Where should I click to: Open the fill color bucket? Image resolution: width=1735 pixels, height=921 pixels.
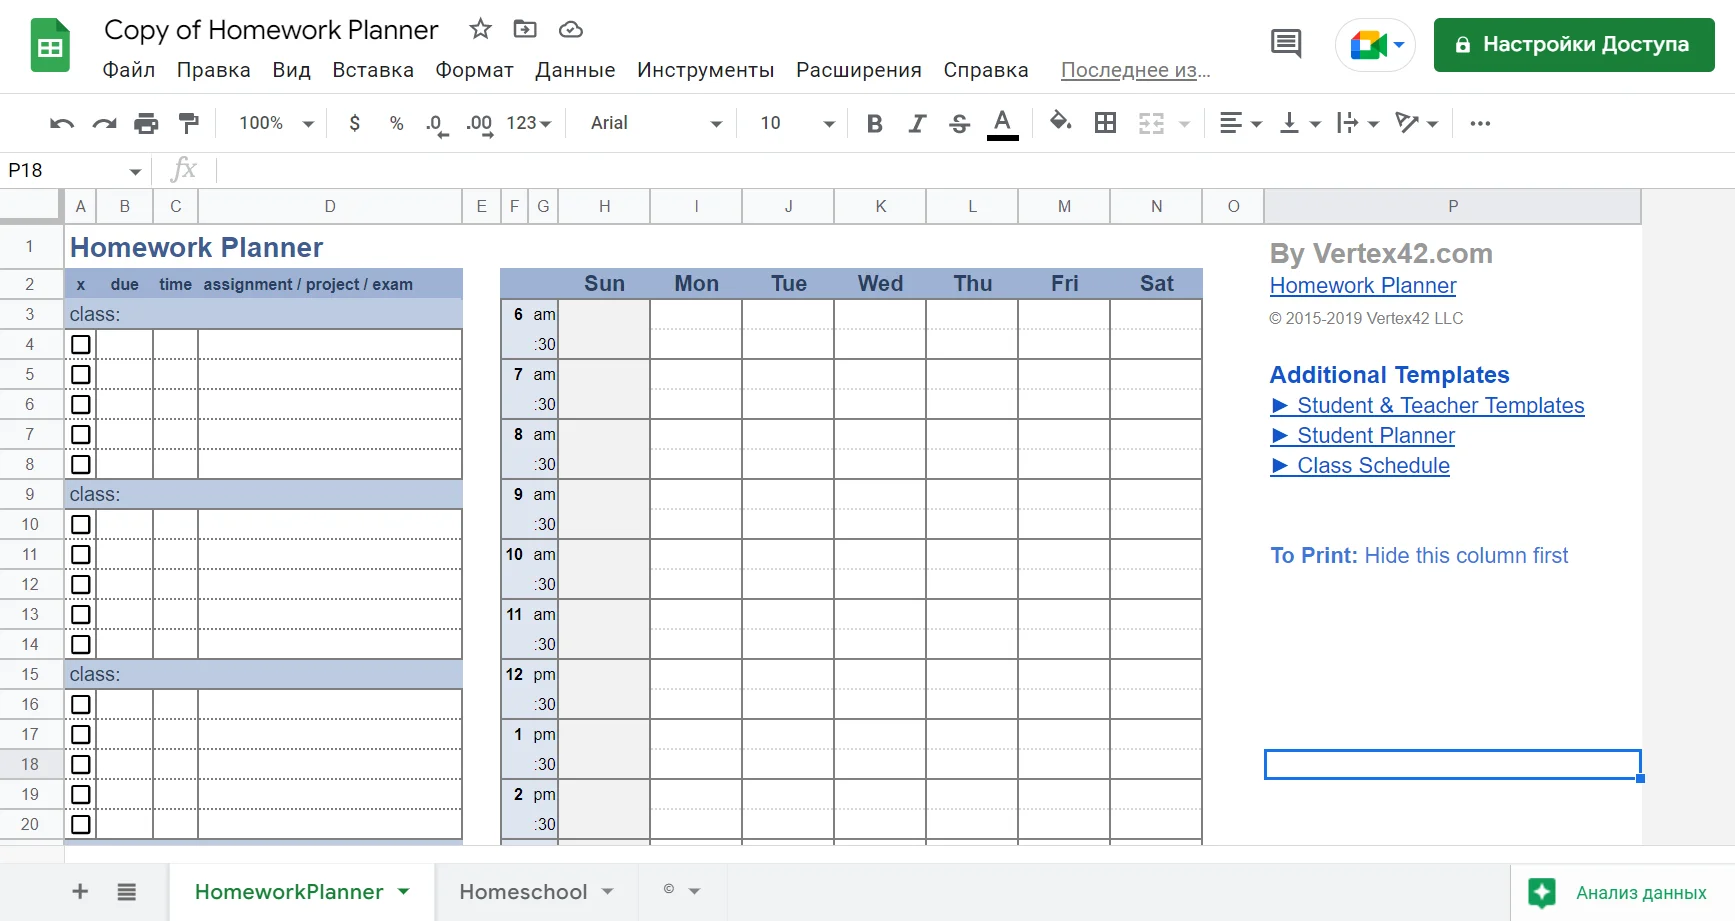pyautogui.click(x=1060, y=122)
